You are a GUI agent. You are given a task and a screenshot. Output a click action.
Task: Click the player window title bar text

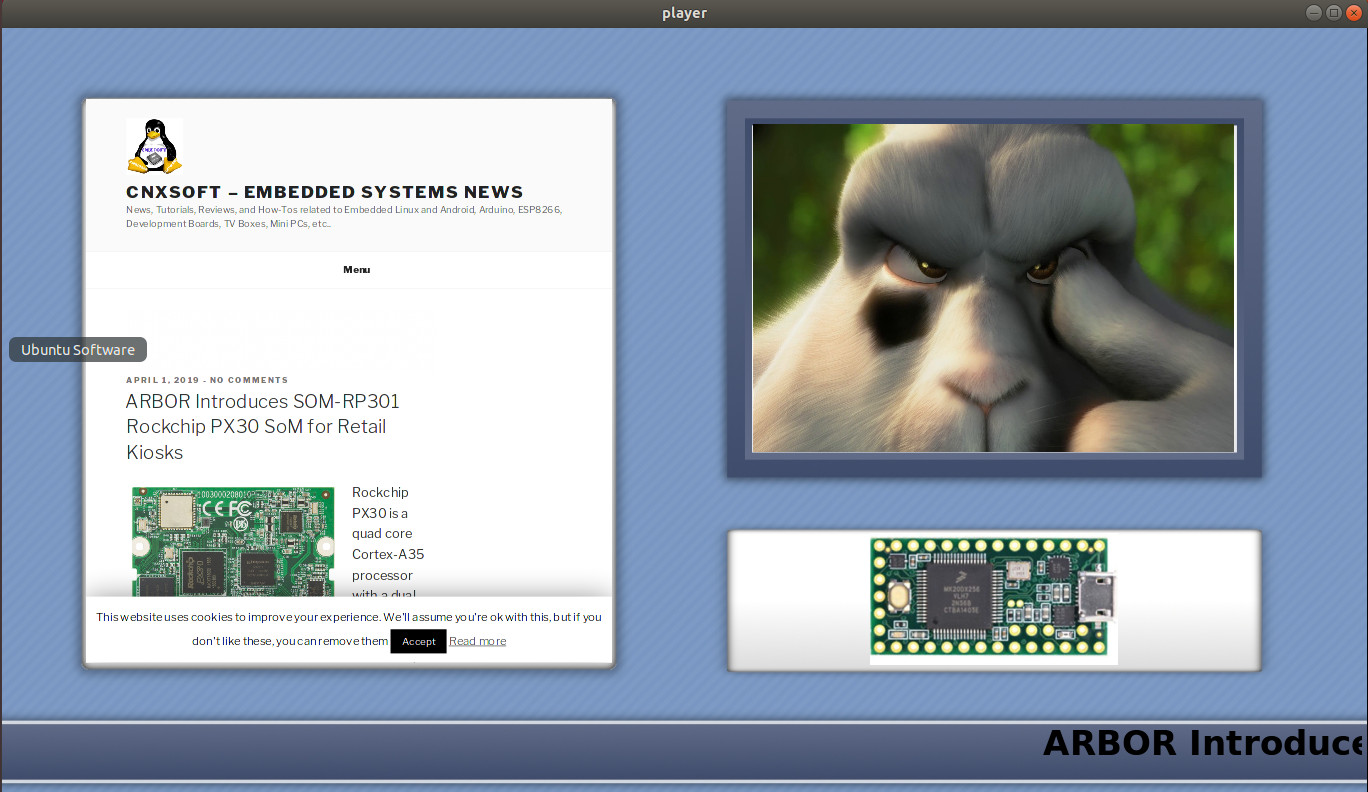pyautogui.click(x=684, y=13)
